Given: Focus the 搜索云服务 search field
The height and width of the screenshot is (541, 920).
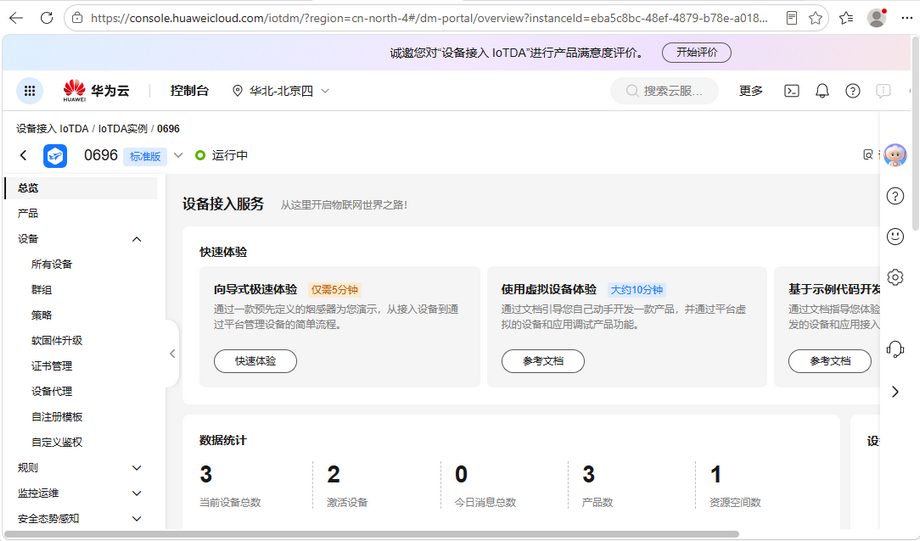Looking at the screenshot, I should (x=664, y=90).
